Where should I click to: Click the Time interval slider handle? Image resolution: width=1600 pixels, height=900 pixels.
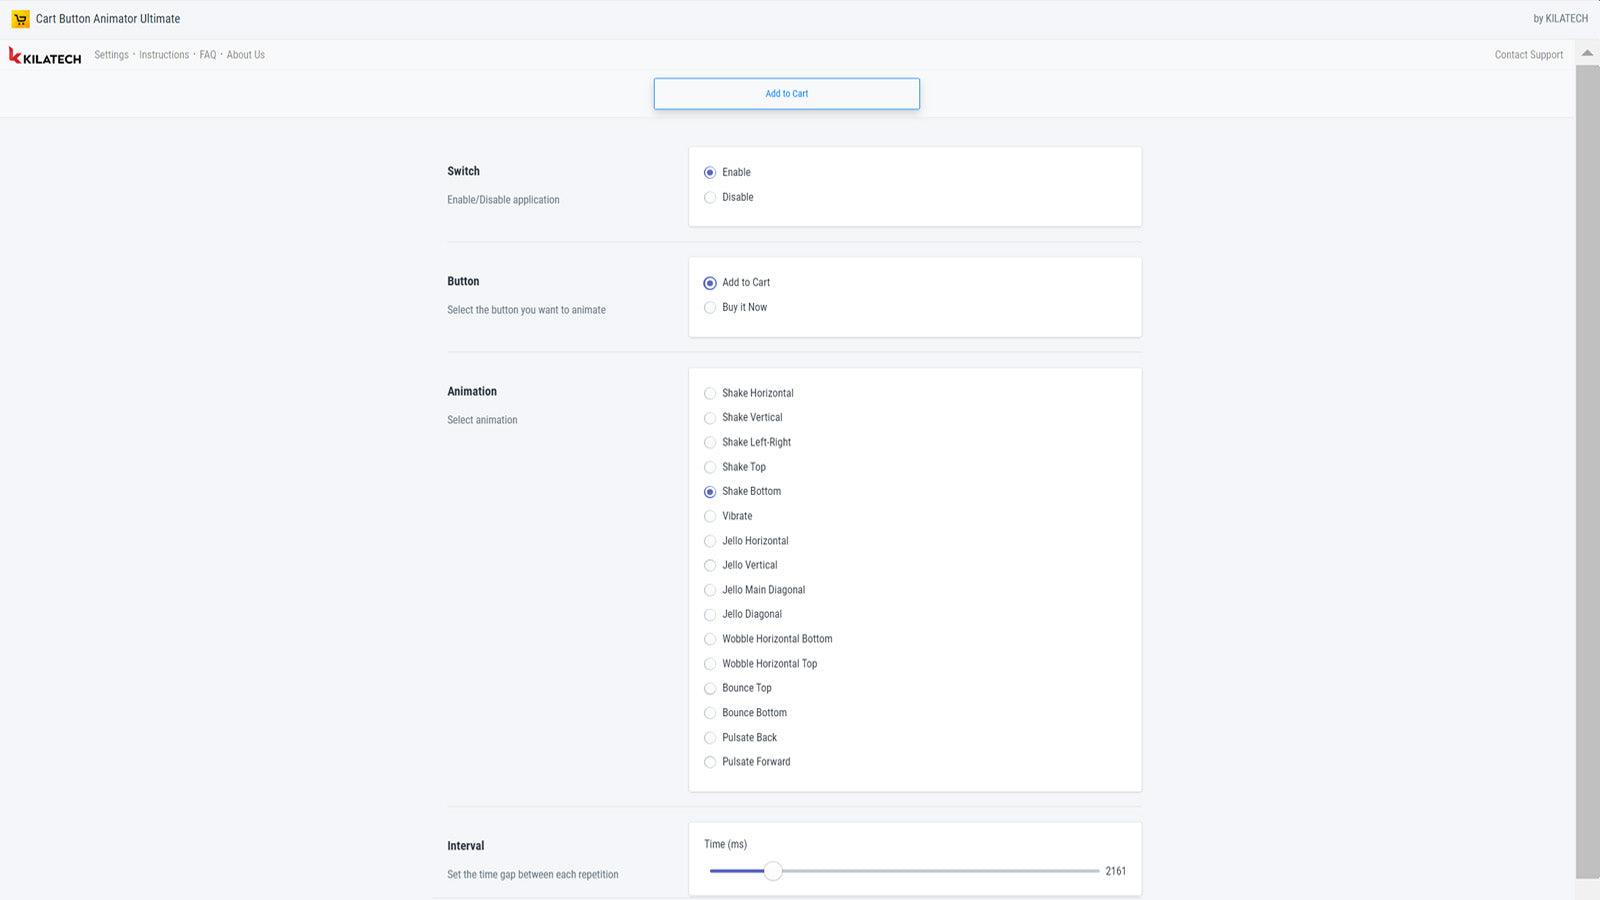click(773, 871)
